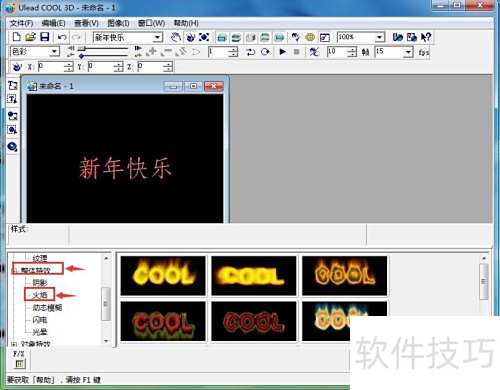Image resolution: width=500 pixels, height=390 pixels.
Task: Select 光晕 in the effects tree
Action: pos(40,332)
